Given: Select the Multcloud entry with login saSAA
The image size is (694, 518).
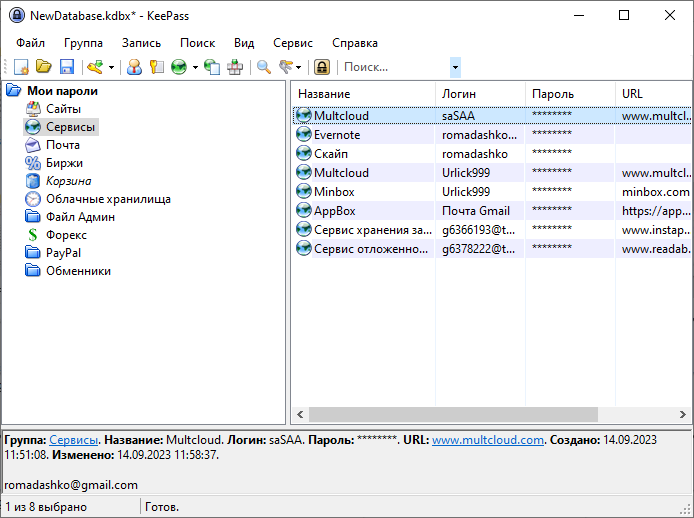Looking at the screenshot, I should [x=492, y=116].
